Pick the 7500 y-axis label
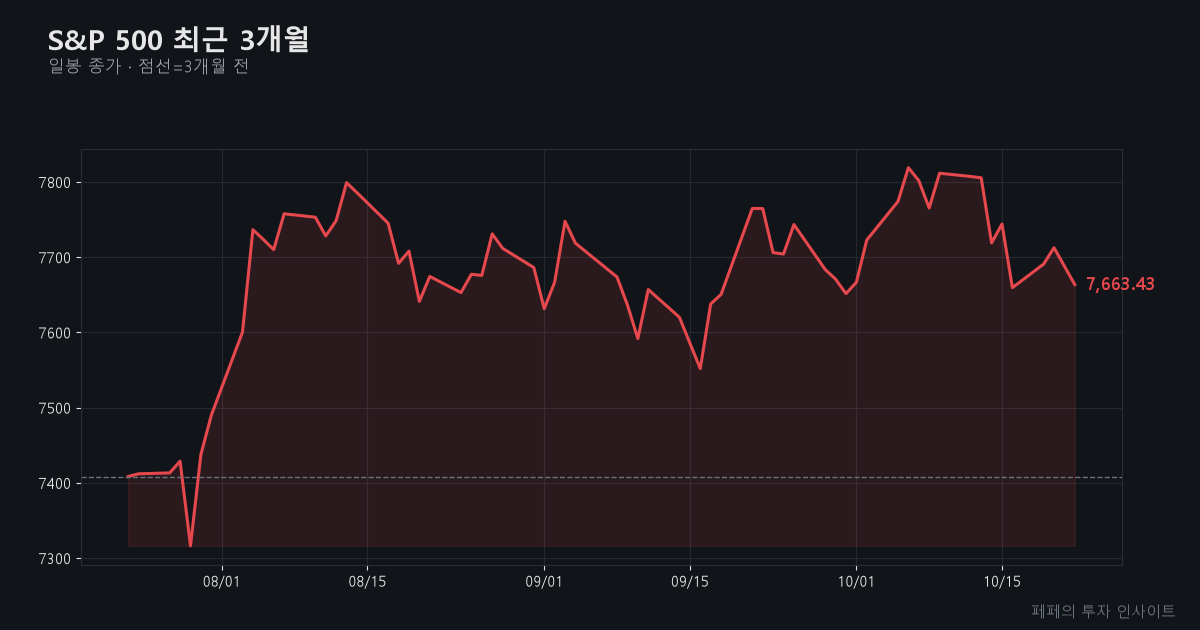 click(x=56, y=408)
